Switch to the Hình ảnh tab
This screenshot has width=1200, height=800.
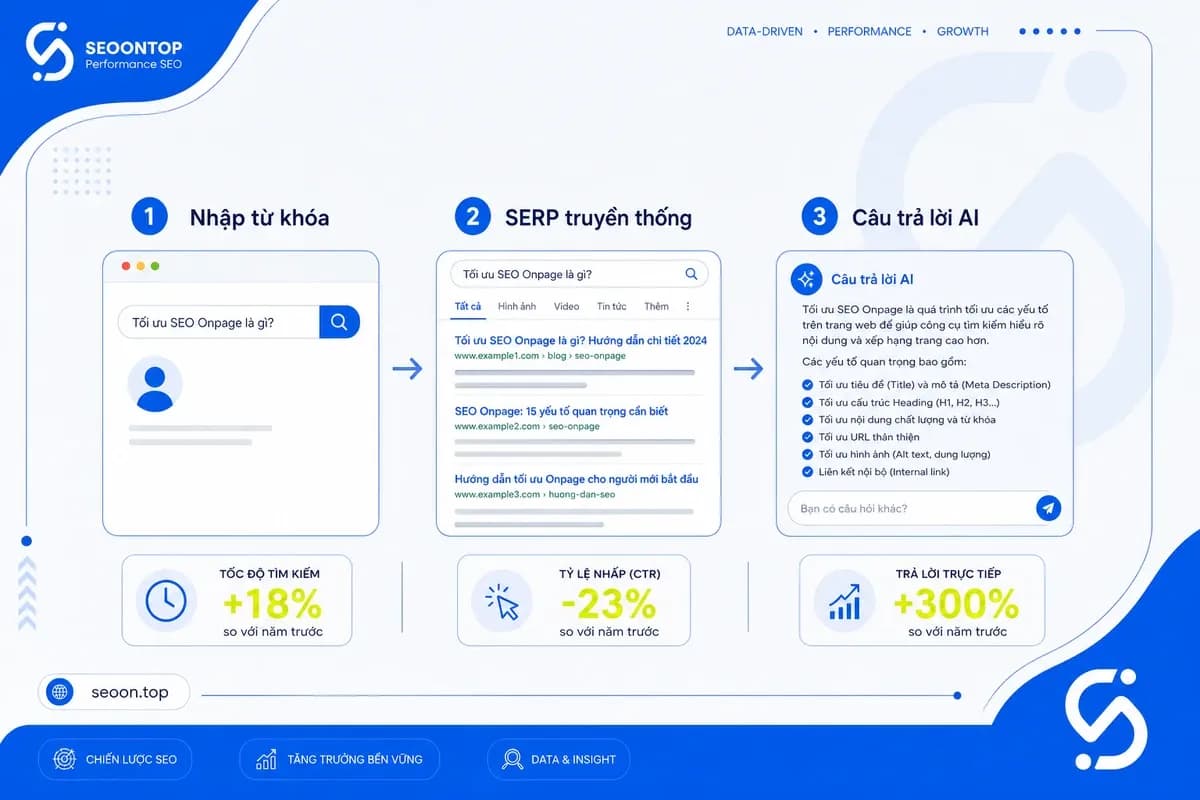[517, 306]
